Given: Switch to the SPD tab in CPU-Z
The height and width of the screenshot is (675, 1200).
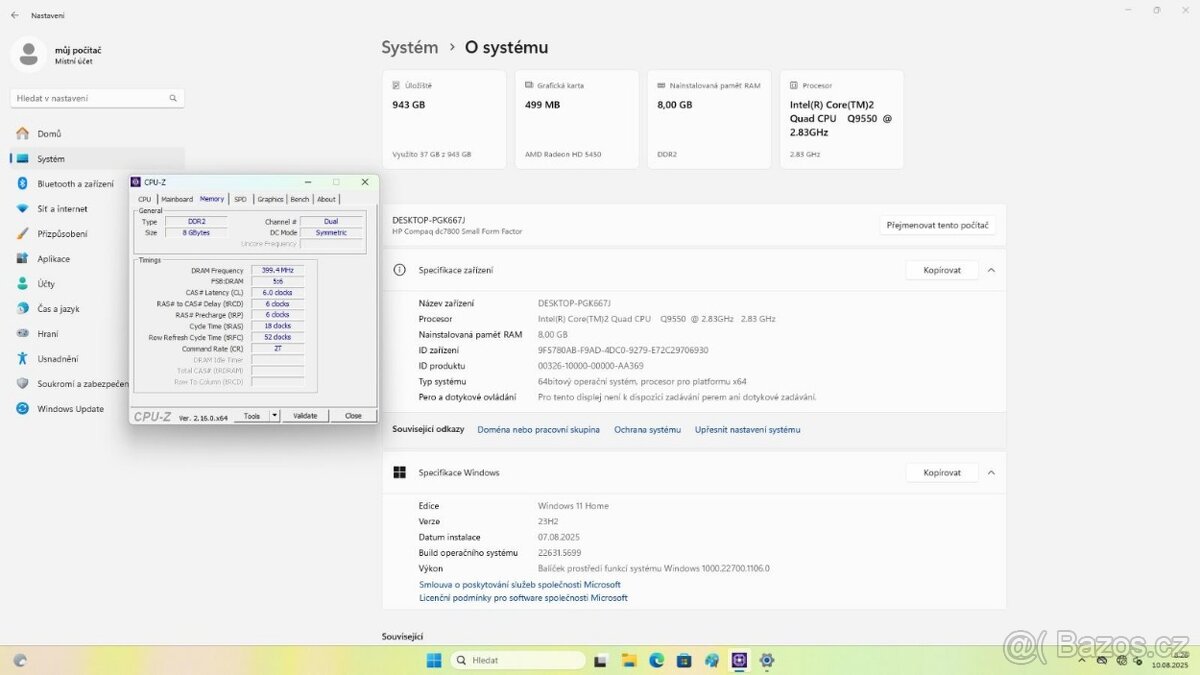Looking at the screenshot, I should [240, 199].
